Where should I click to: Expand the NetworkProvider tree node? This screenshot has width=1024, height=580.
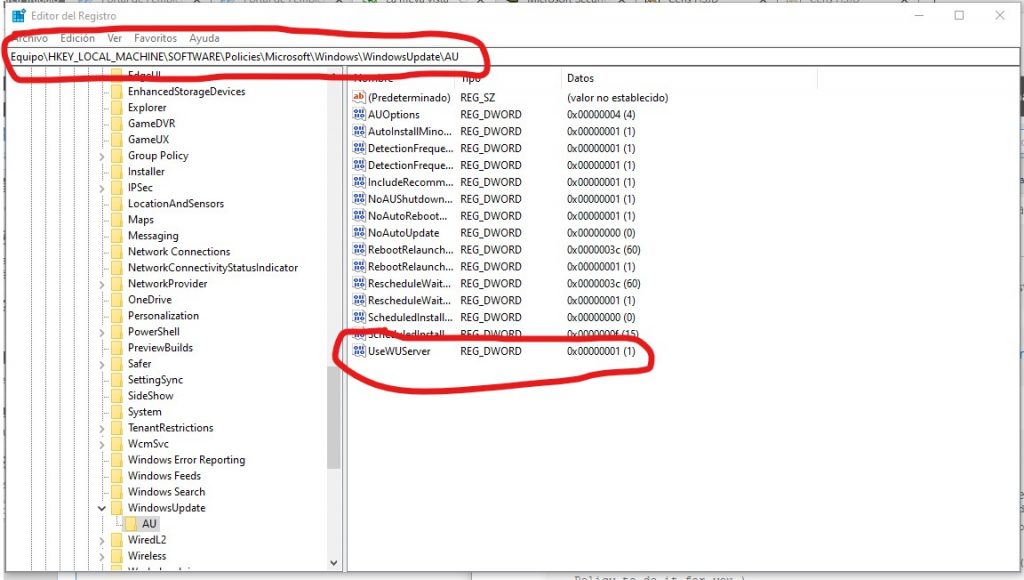click(102, 284)
